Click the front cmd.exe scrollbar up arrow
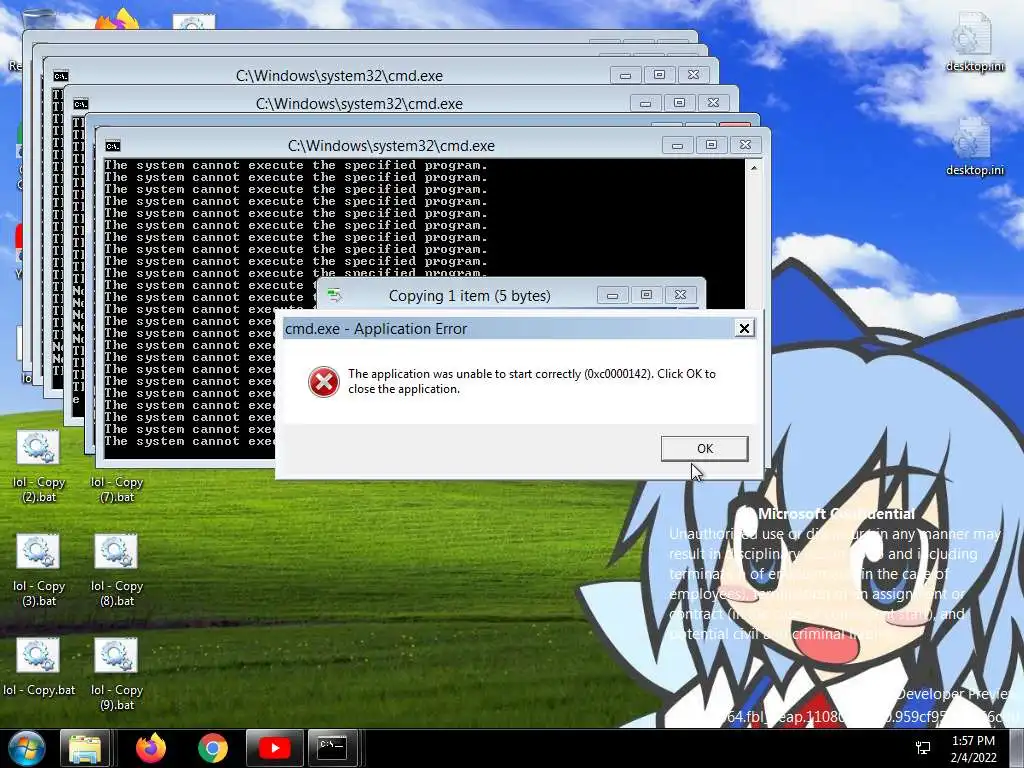 point(754,168)
